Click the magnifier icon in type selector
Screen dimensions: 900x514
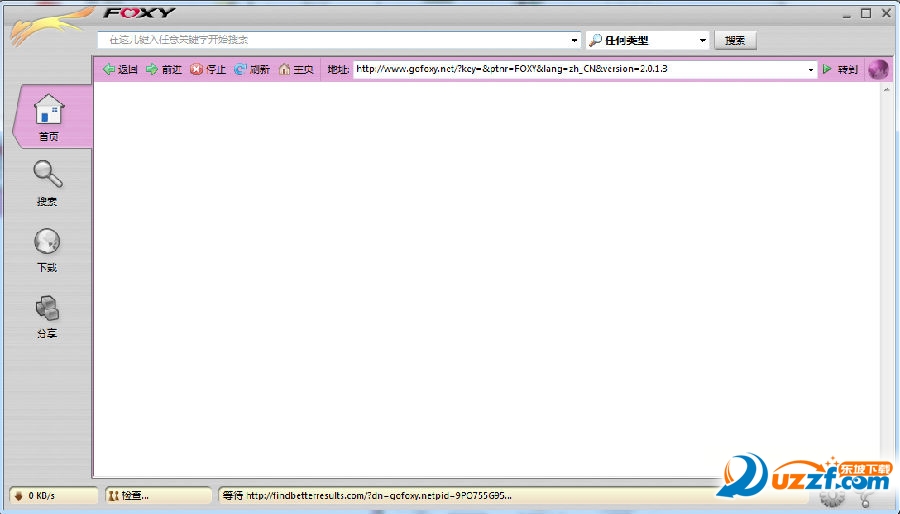pyautogui.click(x=596, y=40)
